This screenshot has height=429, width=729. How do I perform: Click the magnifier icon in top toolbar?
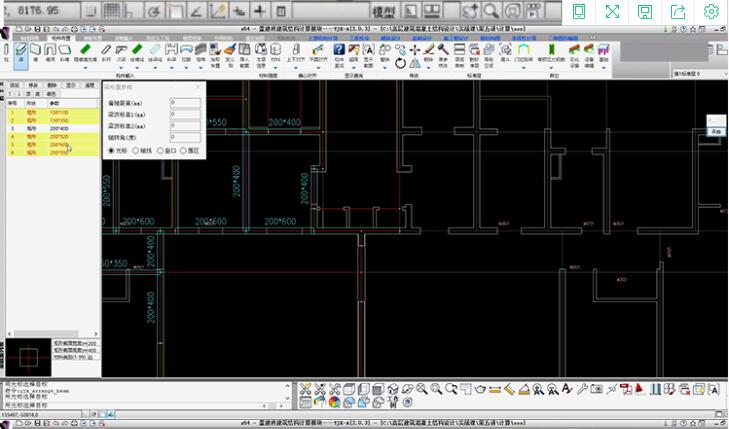tap(491, 11)
